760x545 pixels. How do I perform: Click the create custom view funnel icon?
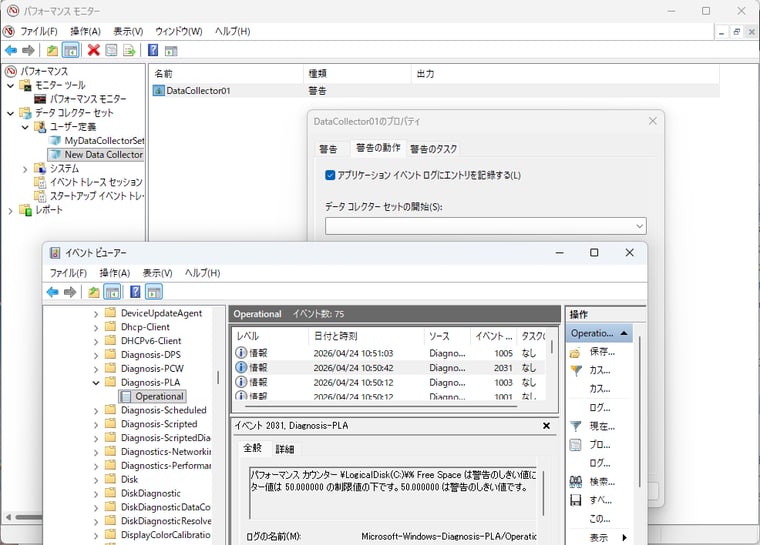pyautogui.click(x=576, y=370)
